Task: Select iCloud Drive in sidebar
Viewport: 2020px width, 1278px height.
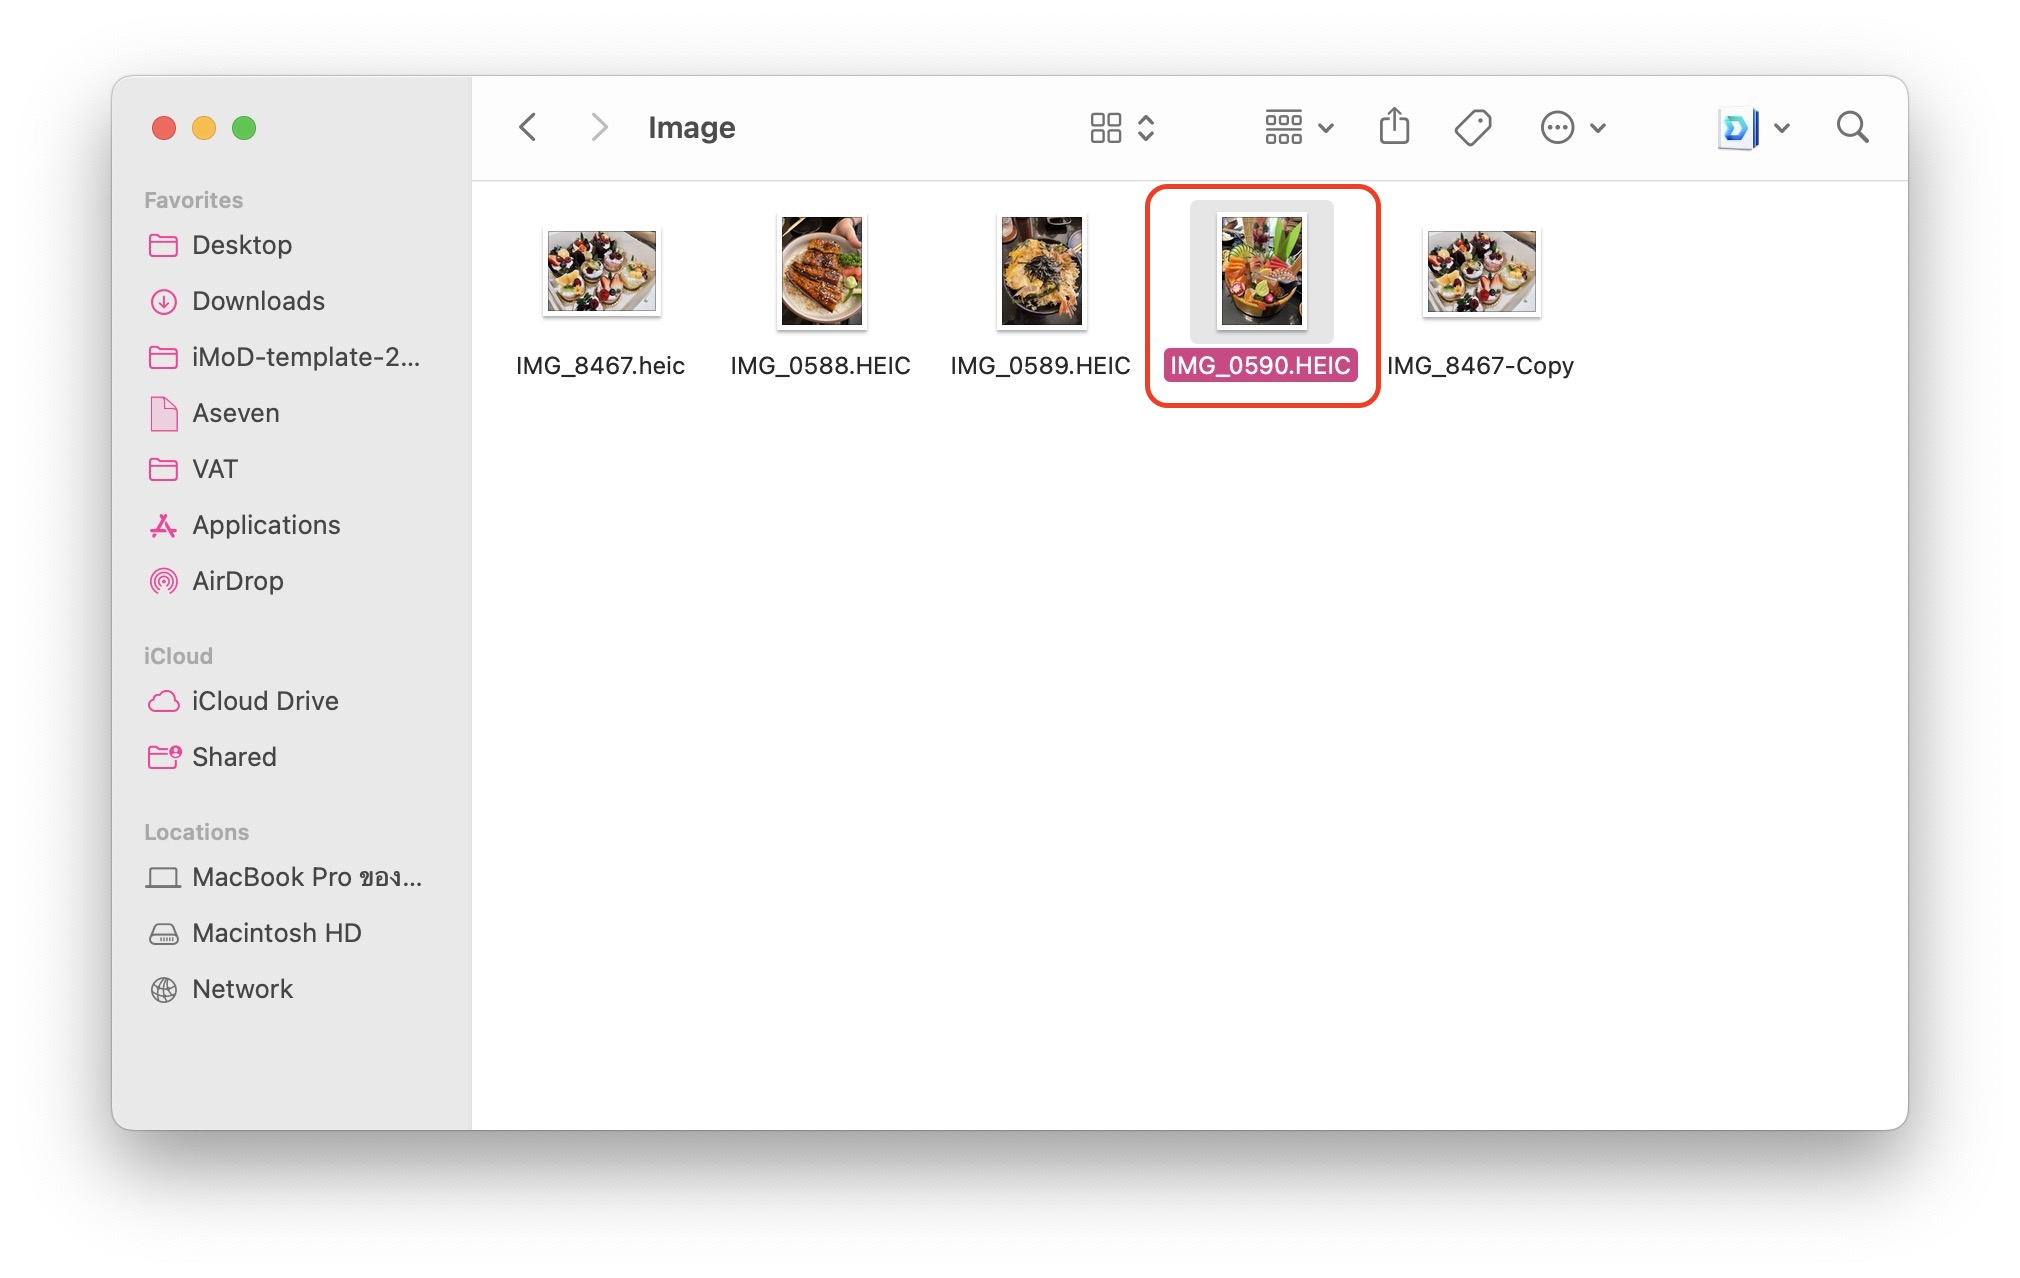Action: pos(264,701)
